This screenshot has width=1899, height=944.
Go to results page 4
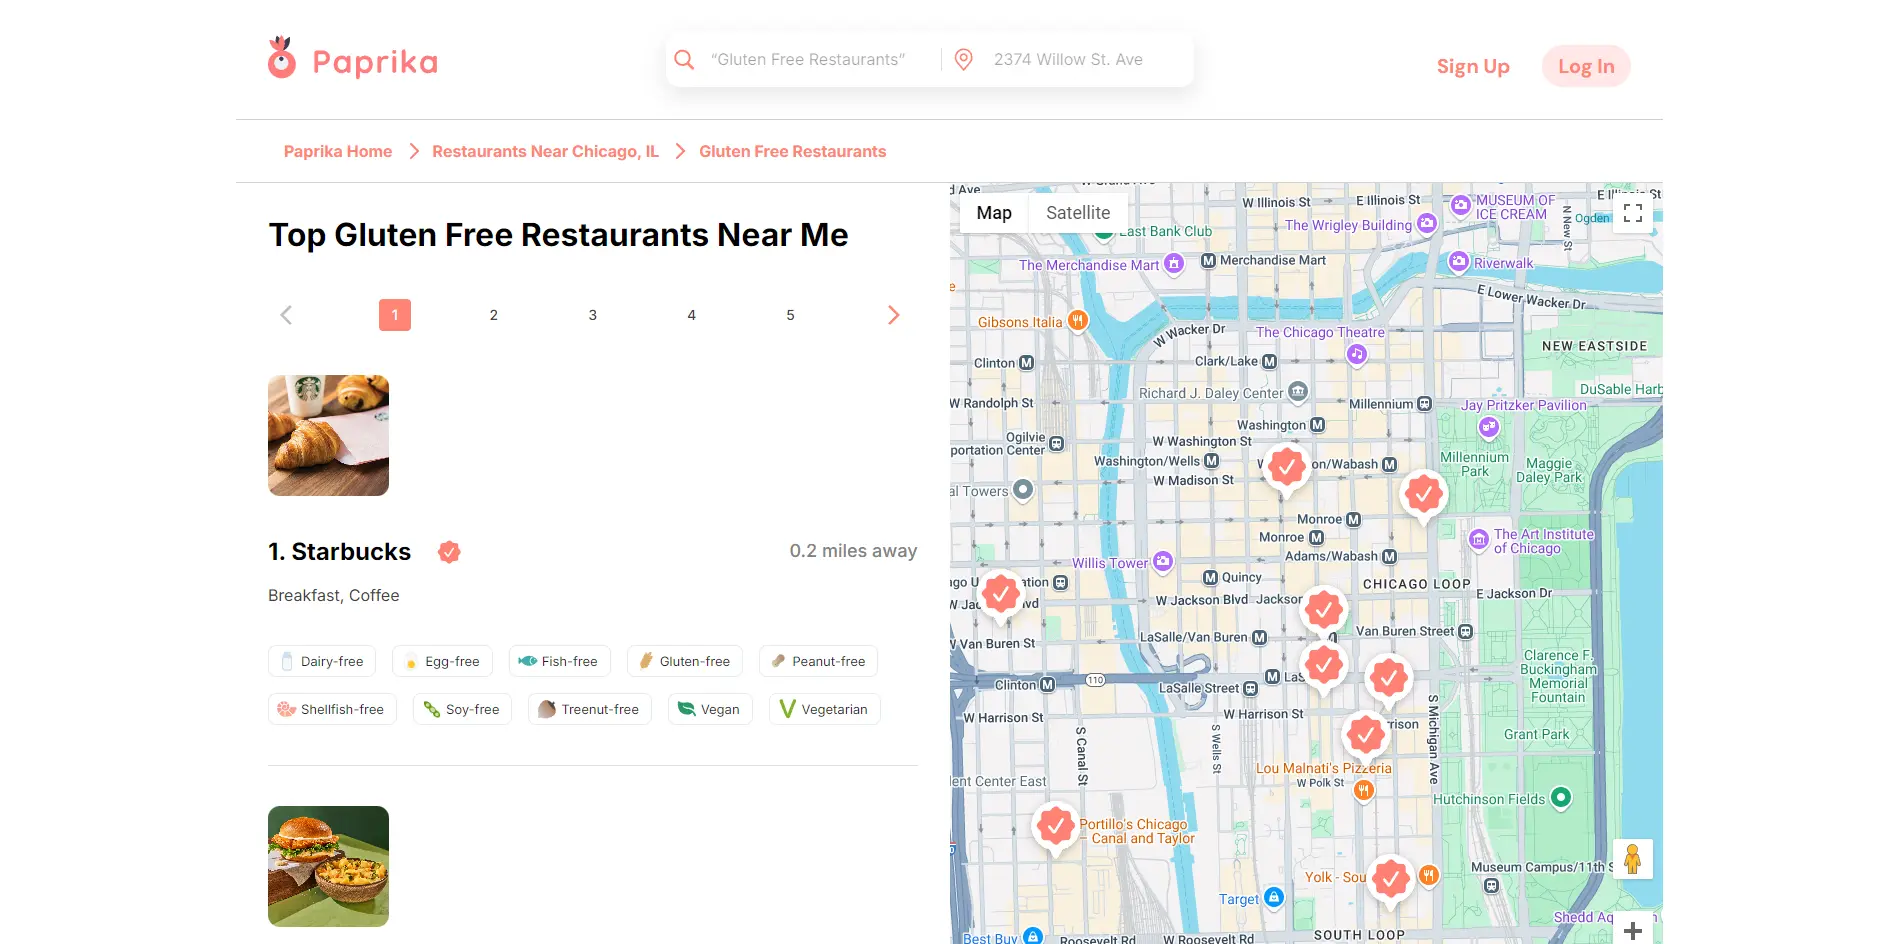[691, 315]
